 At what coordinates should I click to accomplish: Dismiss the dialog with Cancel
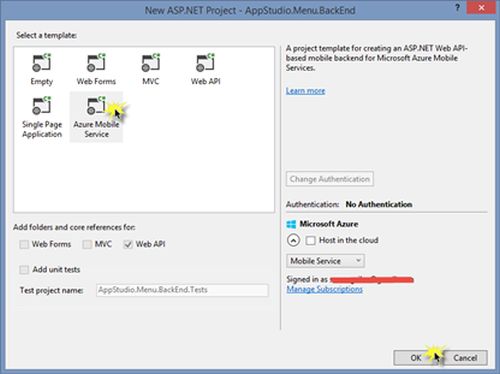(465, 358)
